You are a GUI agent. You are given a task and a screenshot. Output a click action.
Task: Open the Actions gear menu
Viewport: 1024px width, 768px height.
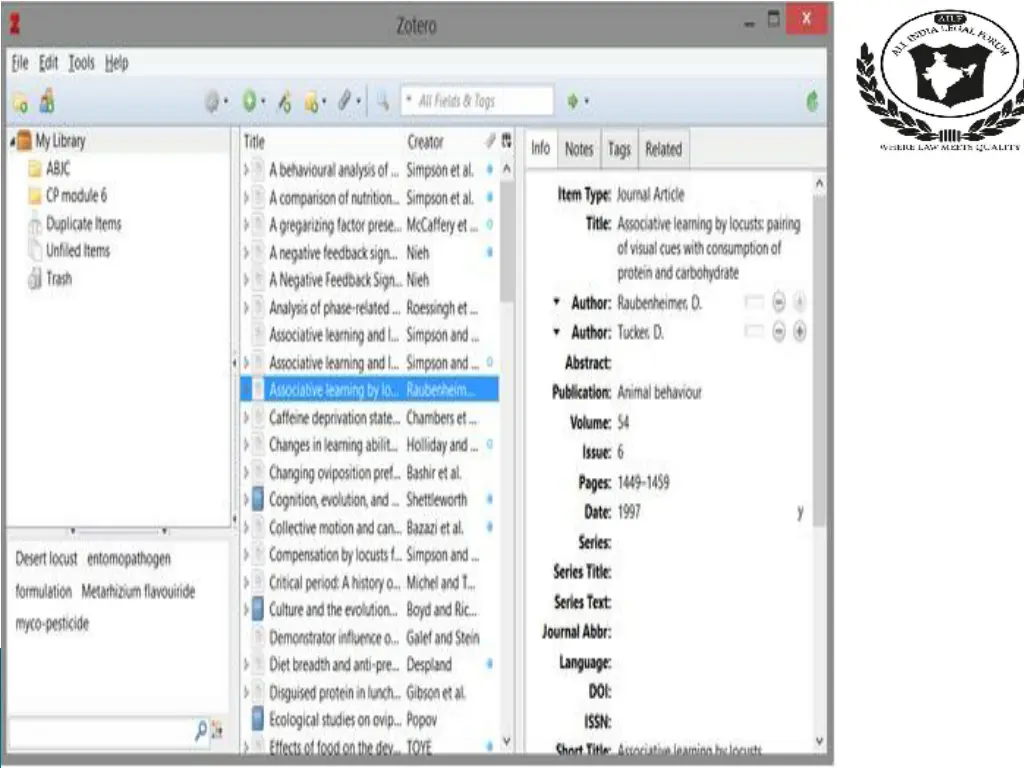(x=212, y=101)
